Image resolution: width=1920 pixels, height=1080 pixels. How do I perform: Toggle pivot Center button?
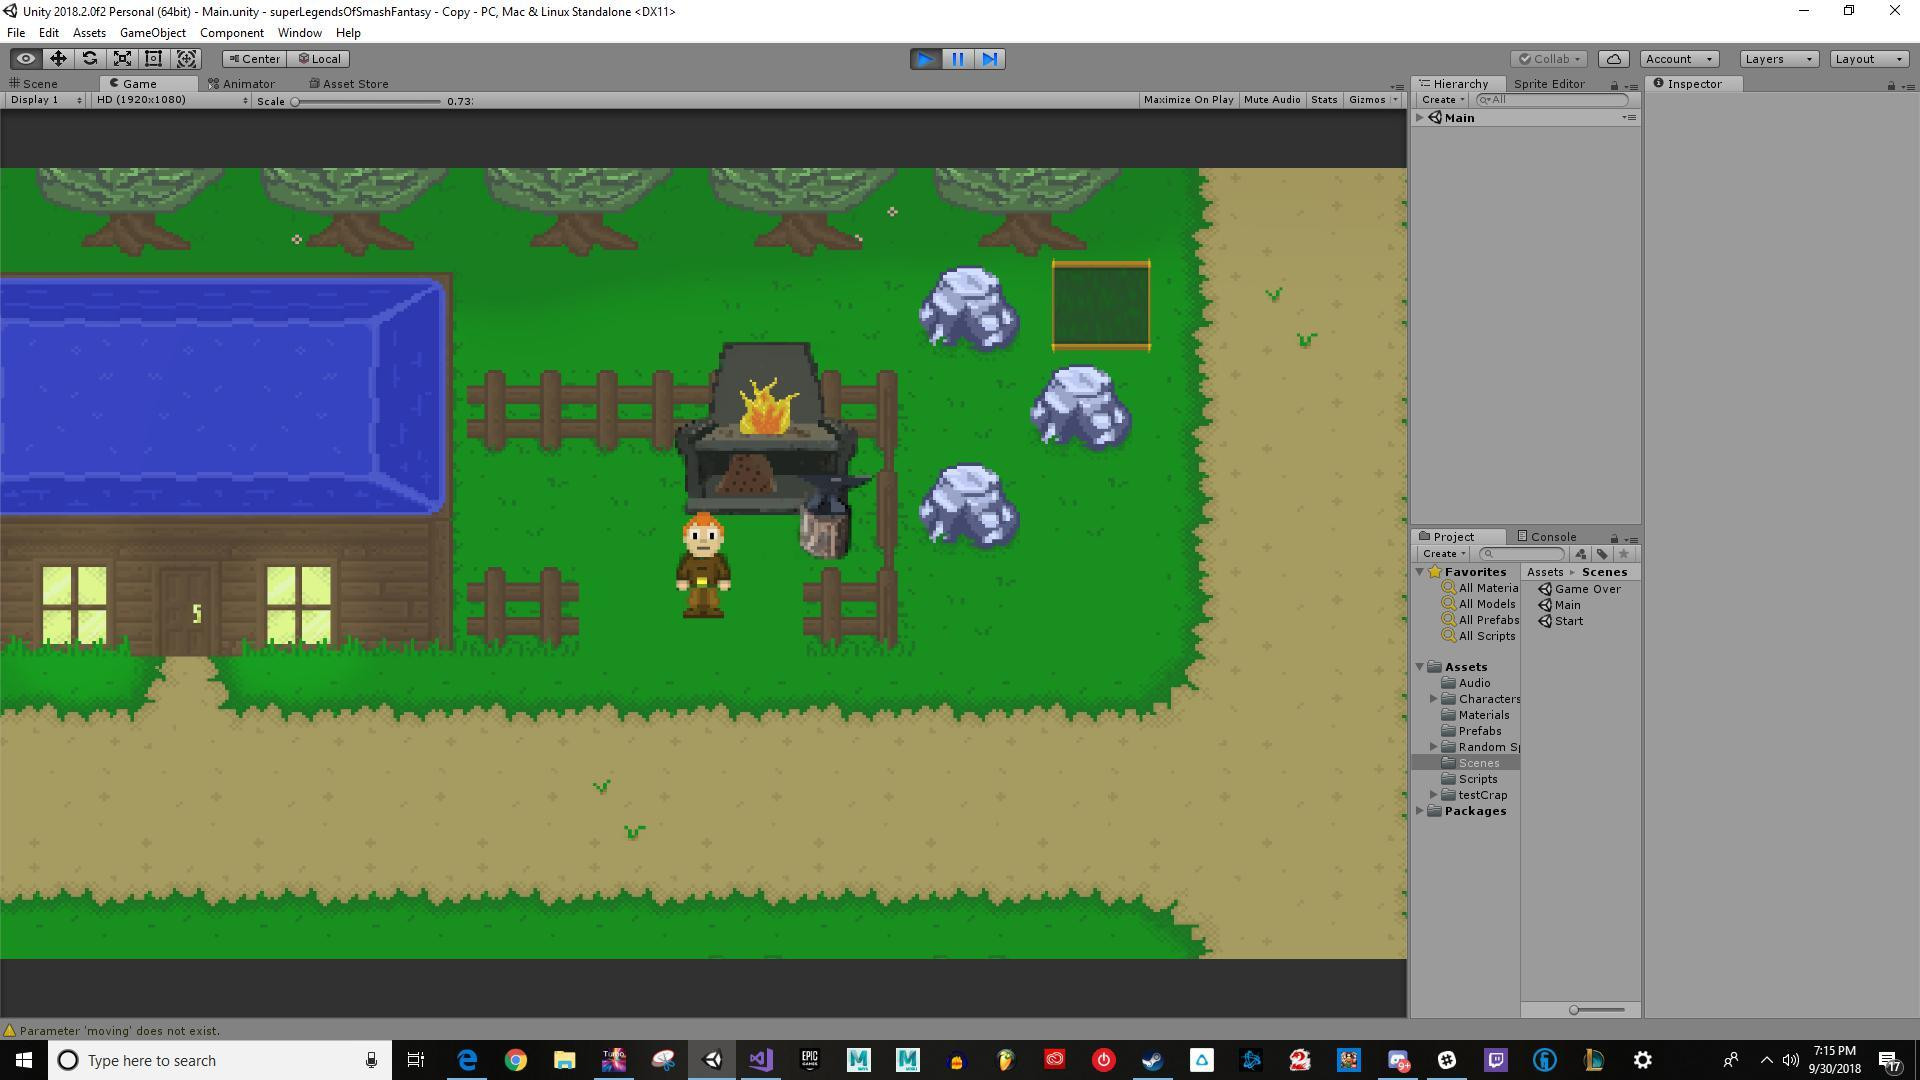pyautogui.click(x=254, y=59)
